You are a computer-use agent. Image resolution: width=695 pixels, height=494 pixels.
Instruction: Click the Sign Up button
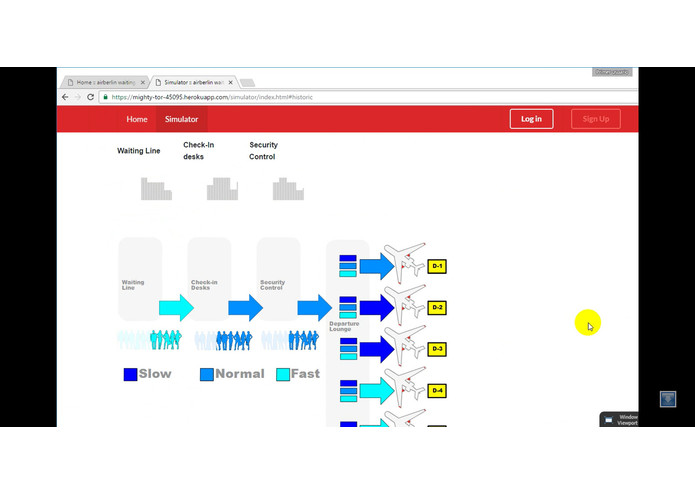596,119
